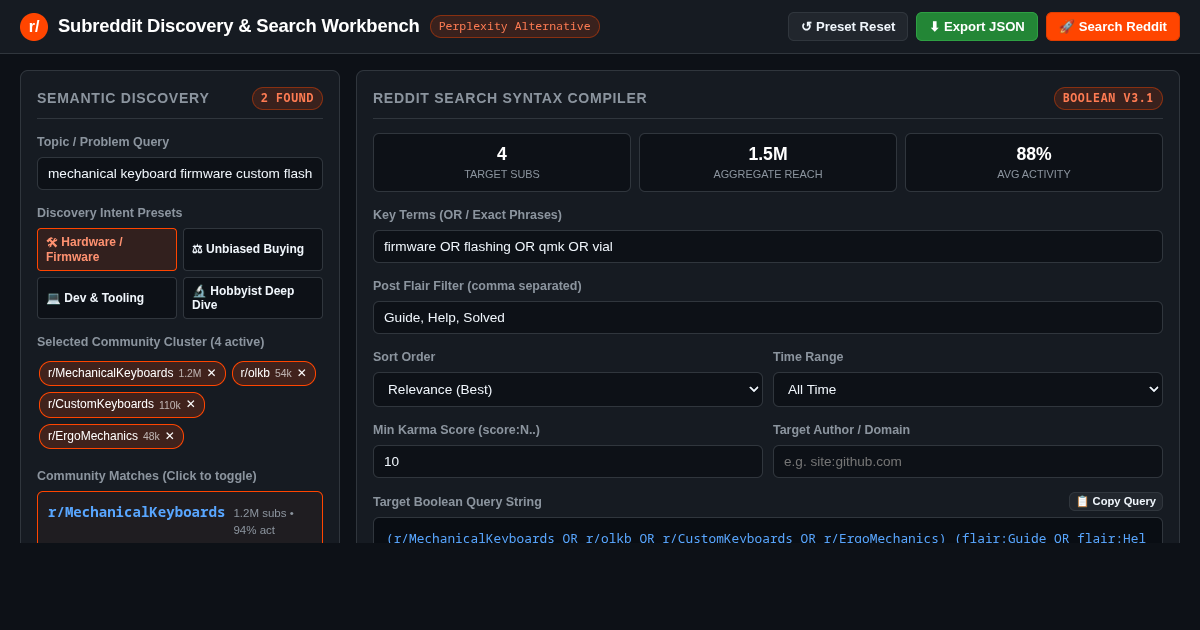Click Min Karma Score field

click(568, 461)
